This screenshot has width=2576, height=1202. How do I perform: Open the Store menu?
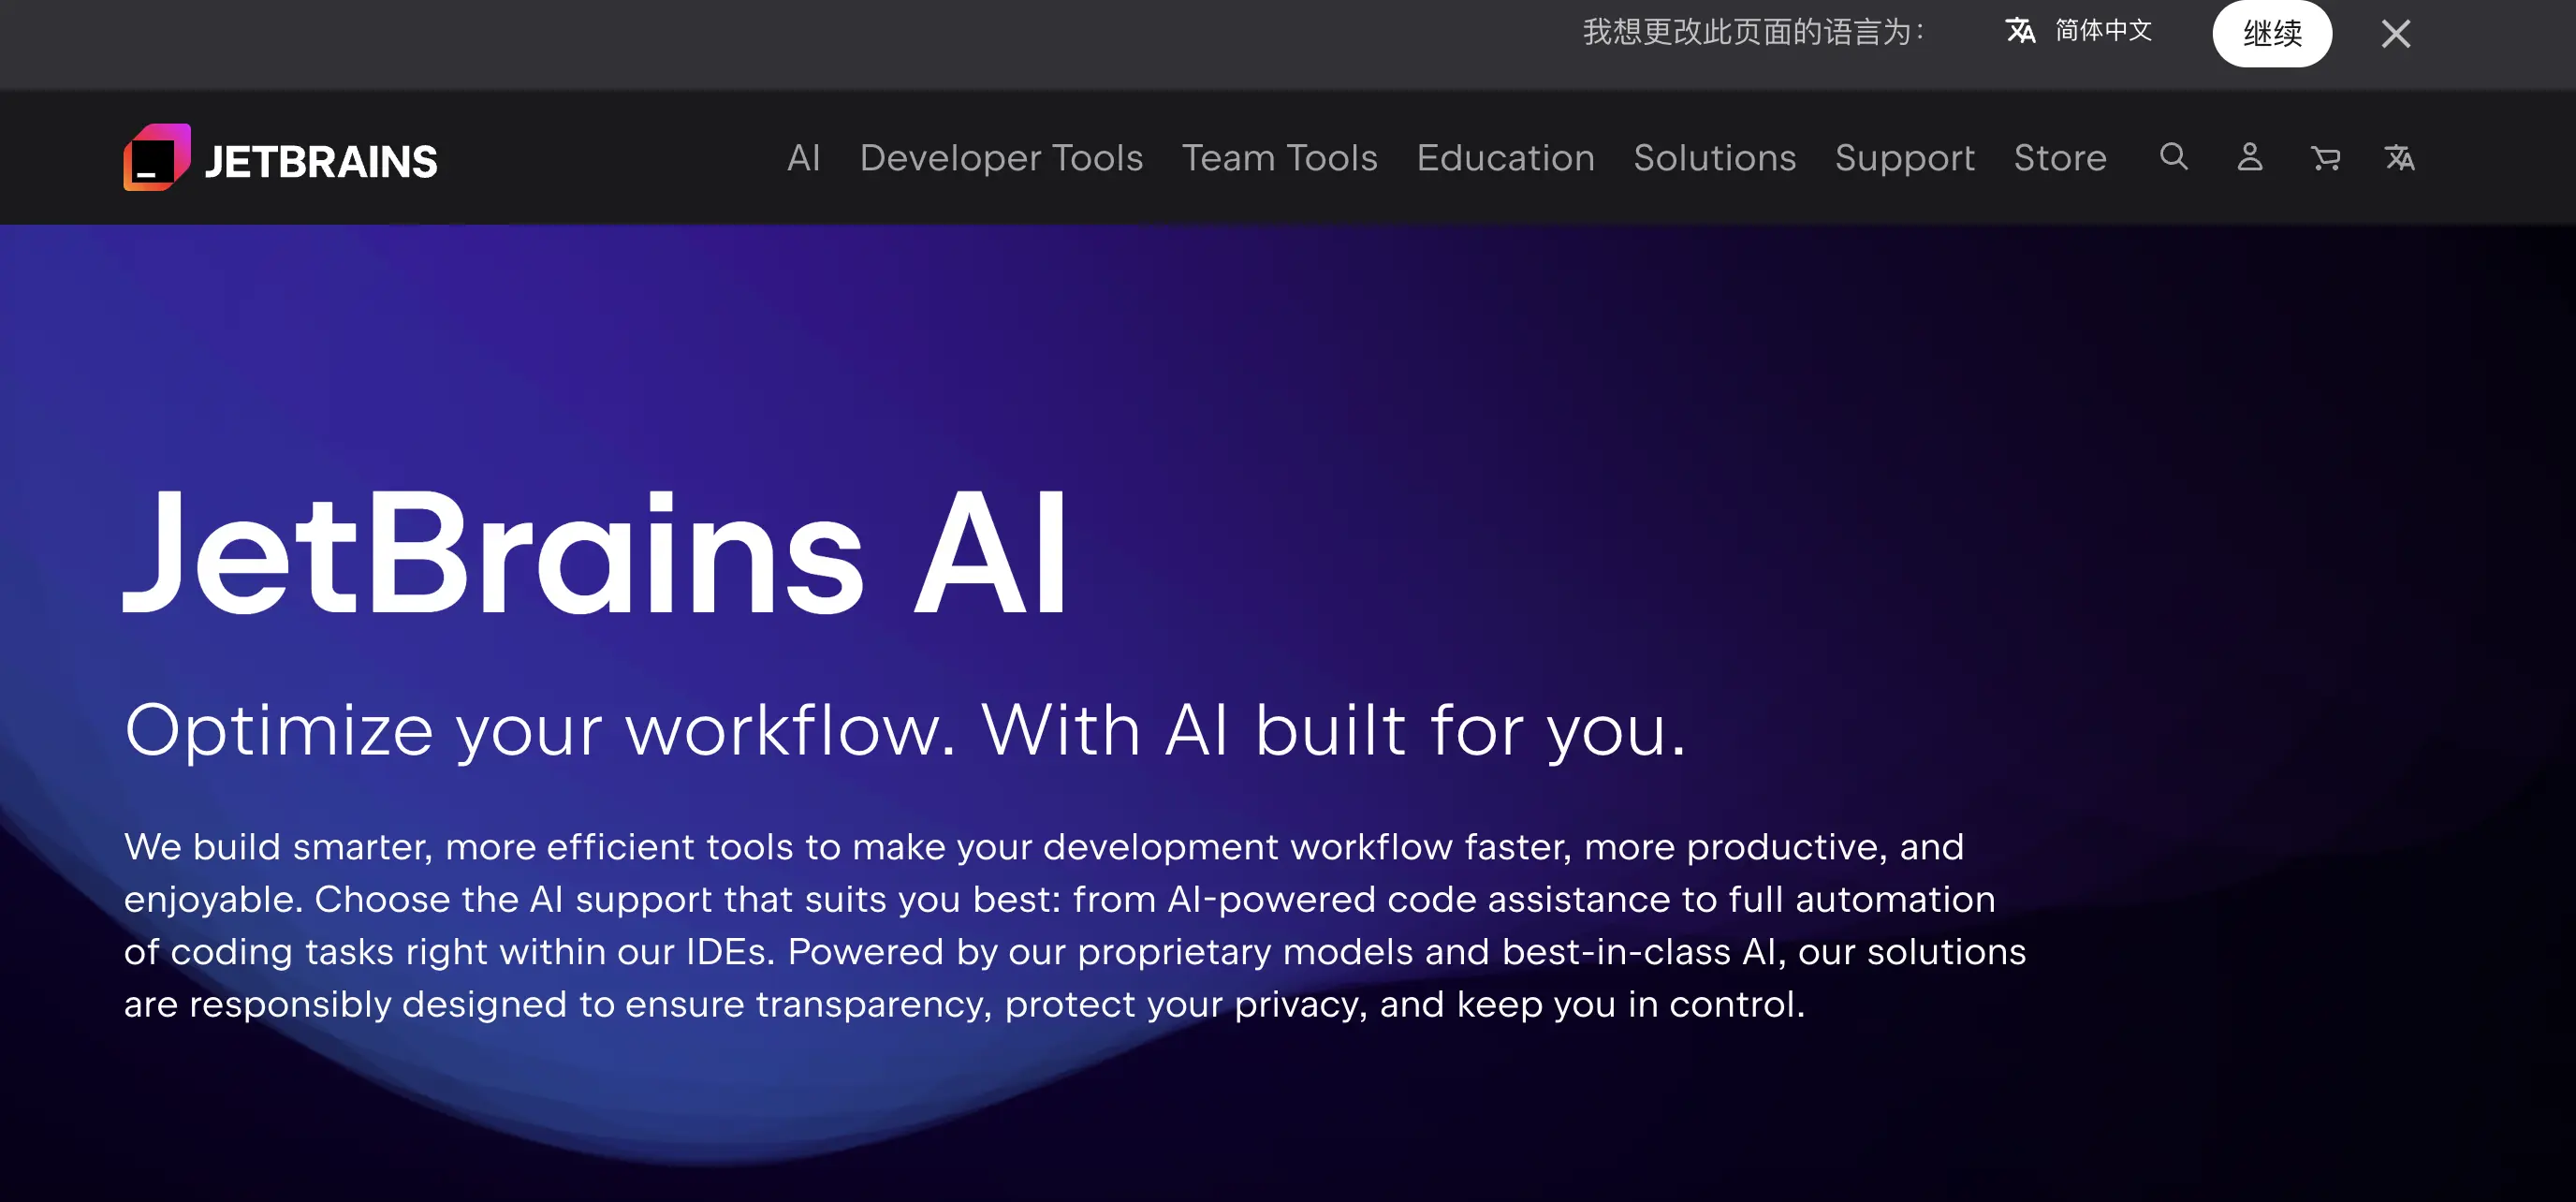coord(2060,158)
